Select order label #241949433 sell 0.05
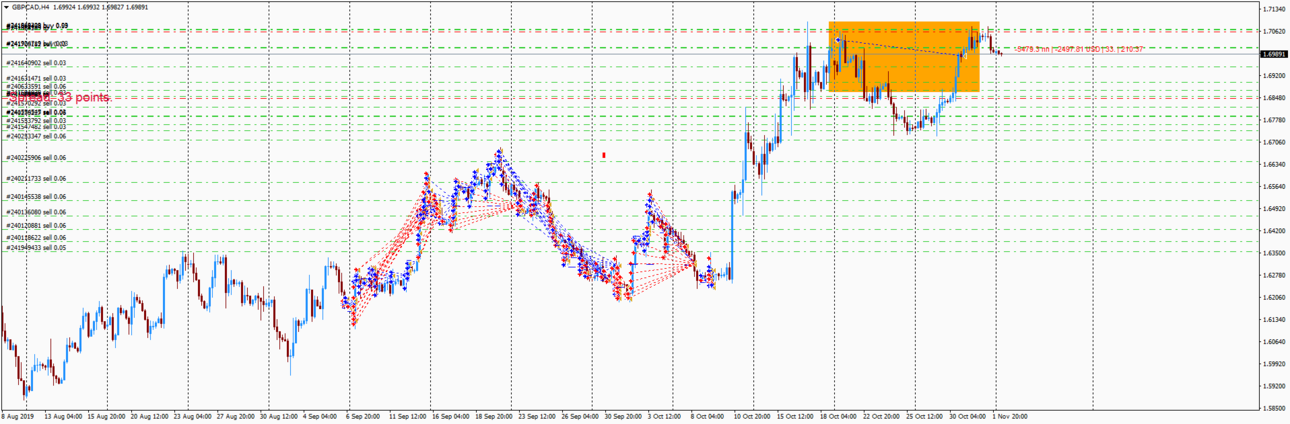Image resolution: width=1290 pixels, height=424 pixels. 36,247
